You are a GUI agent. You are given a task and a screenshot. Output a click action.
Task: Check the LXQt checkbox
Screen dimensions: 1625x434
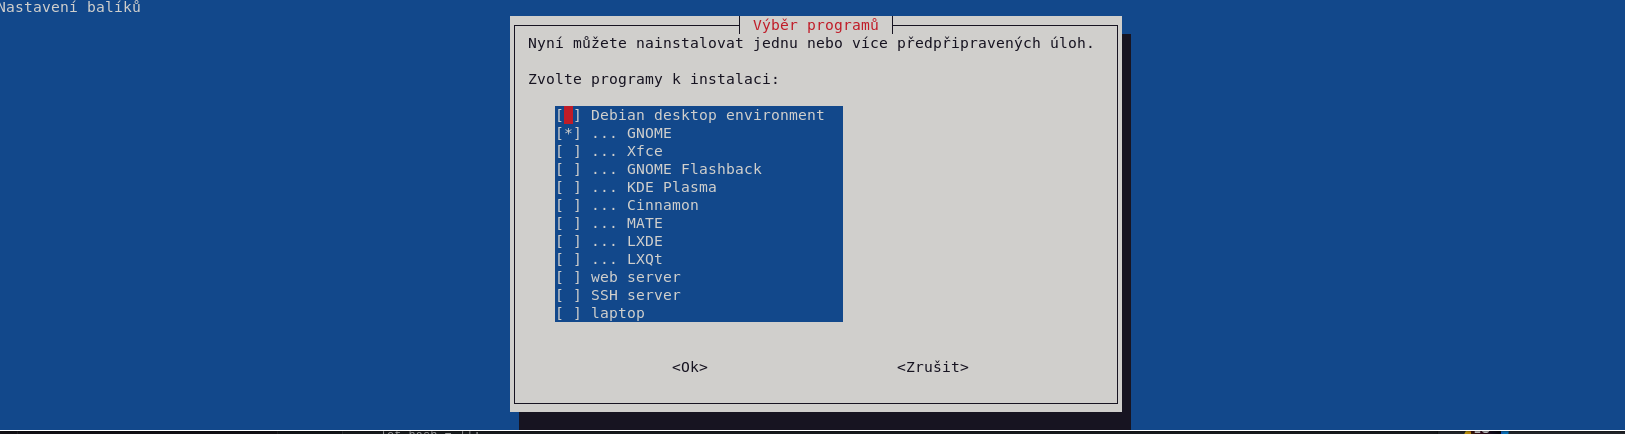click(568, 259)
